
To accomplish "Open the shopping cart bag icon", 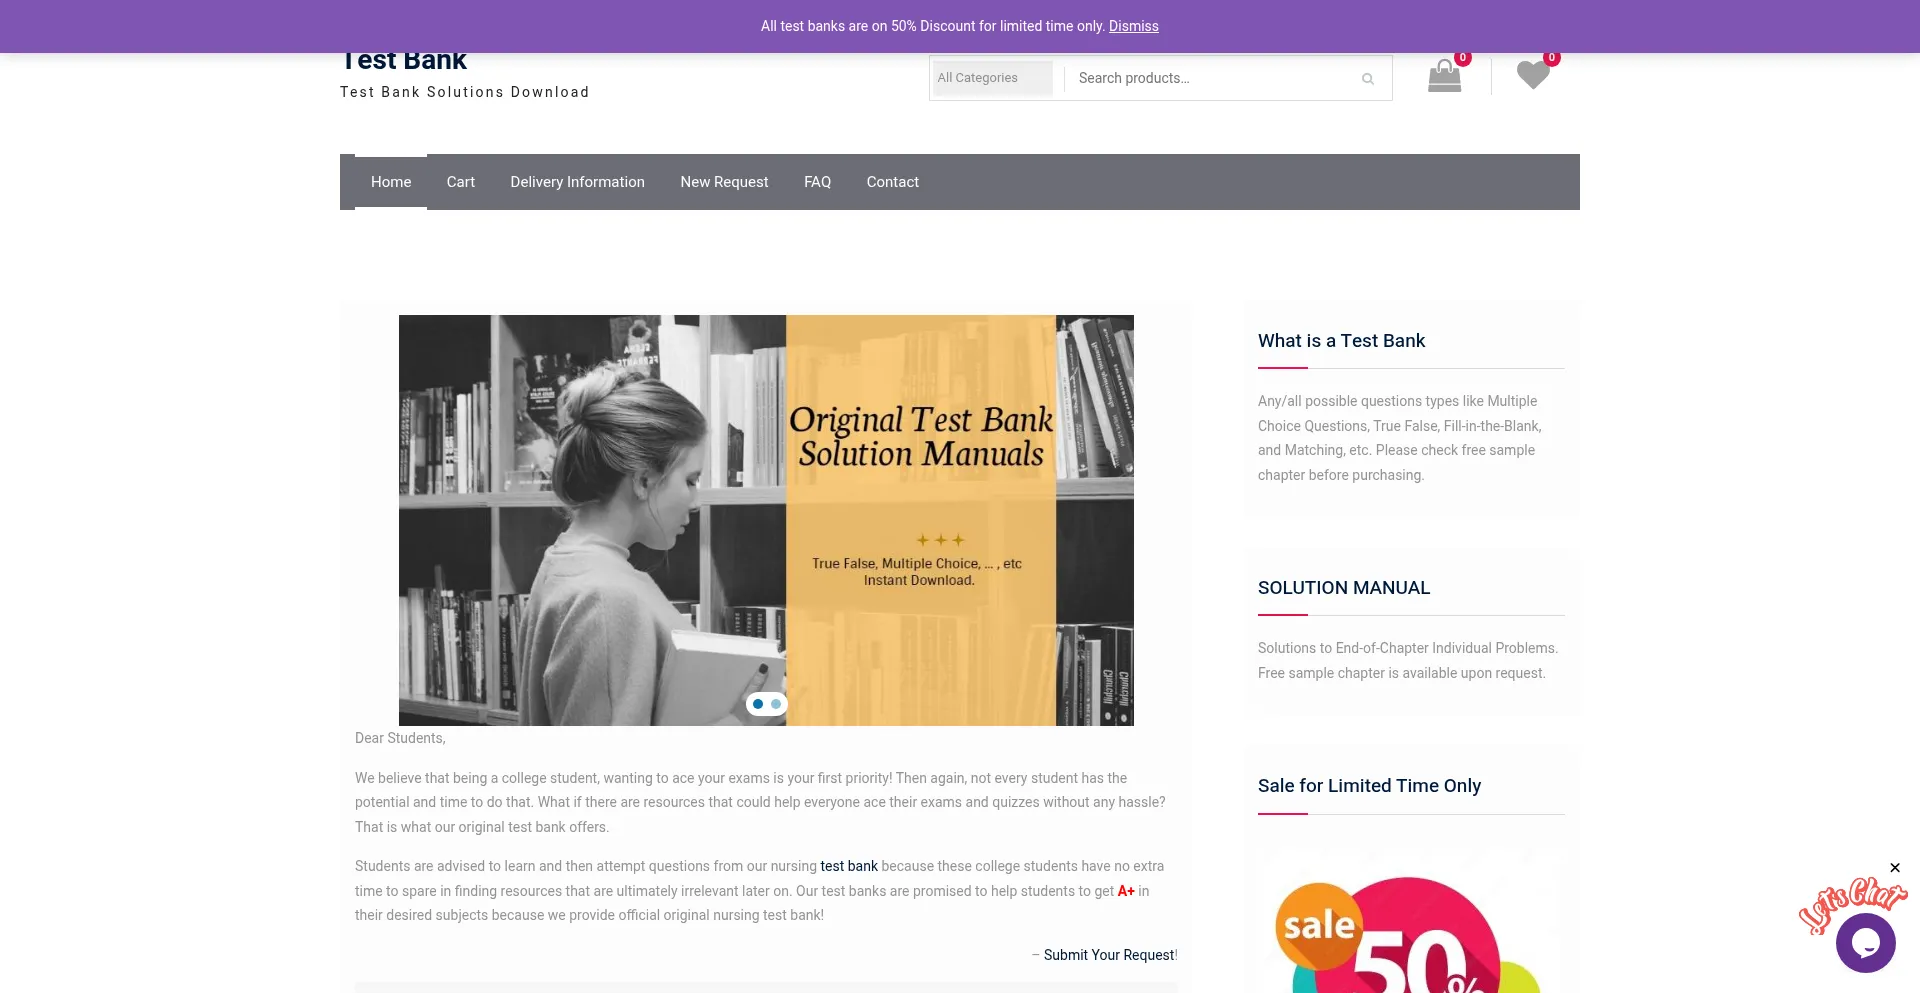I will [x=1444, y=77].
